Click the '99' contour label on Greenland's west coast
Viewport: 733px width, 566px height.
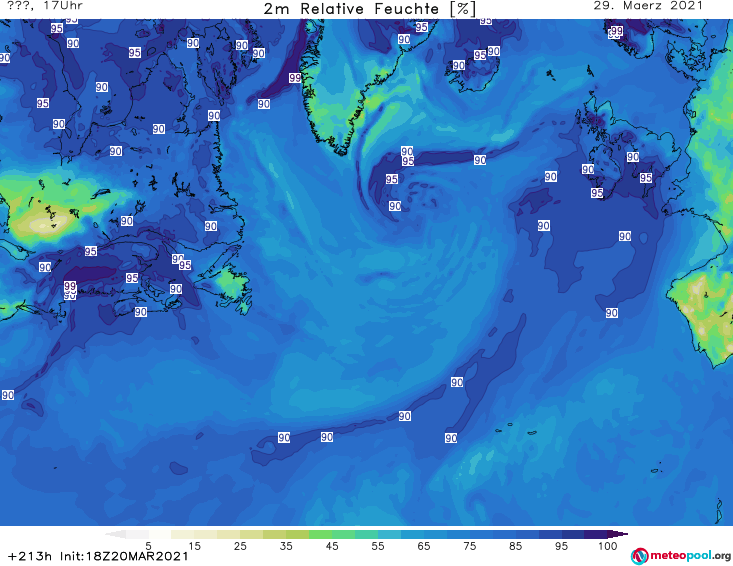click(x=295, y=78)
